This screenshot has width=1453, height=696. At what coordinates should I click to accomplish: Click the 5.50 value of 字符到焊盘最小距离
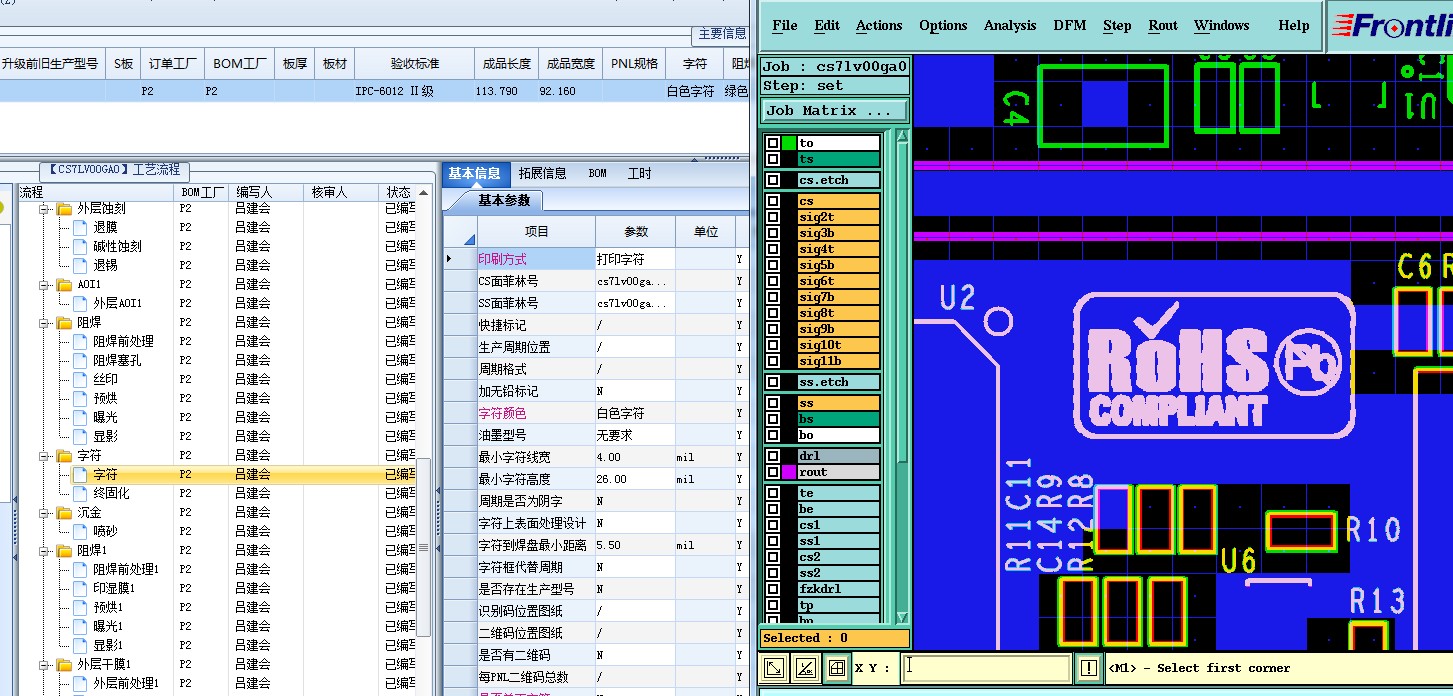pos(635,545)
